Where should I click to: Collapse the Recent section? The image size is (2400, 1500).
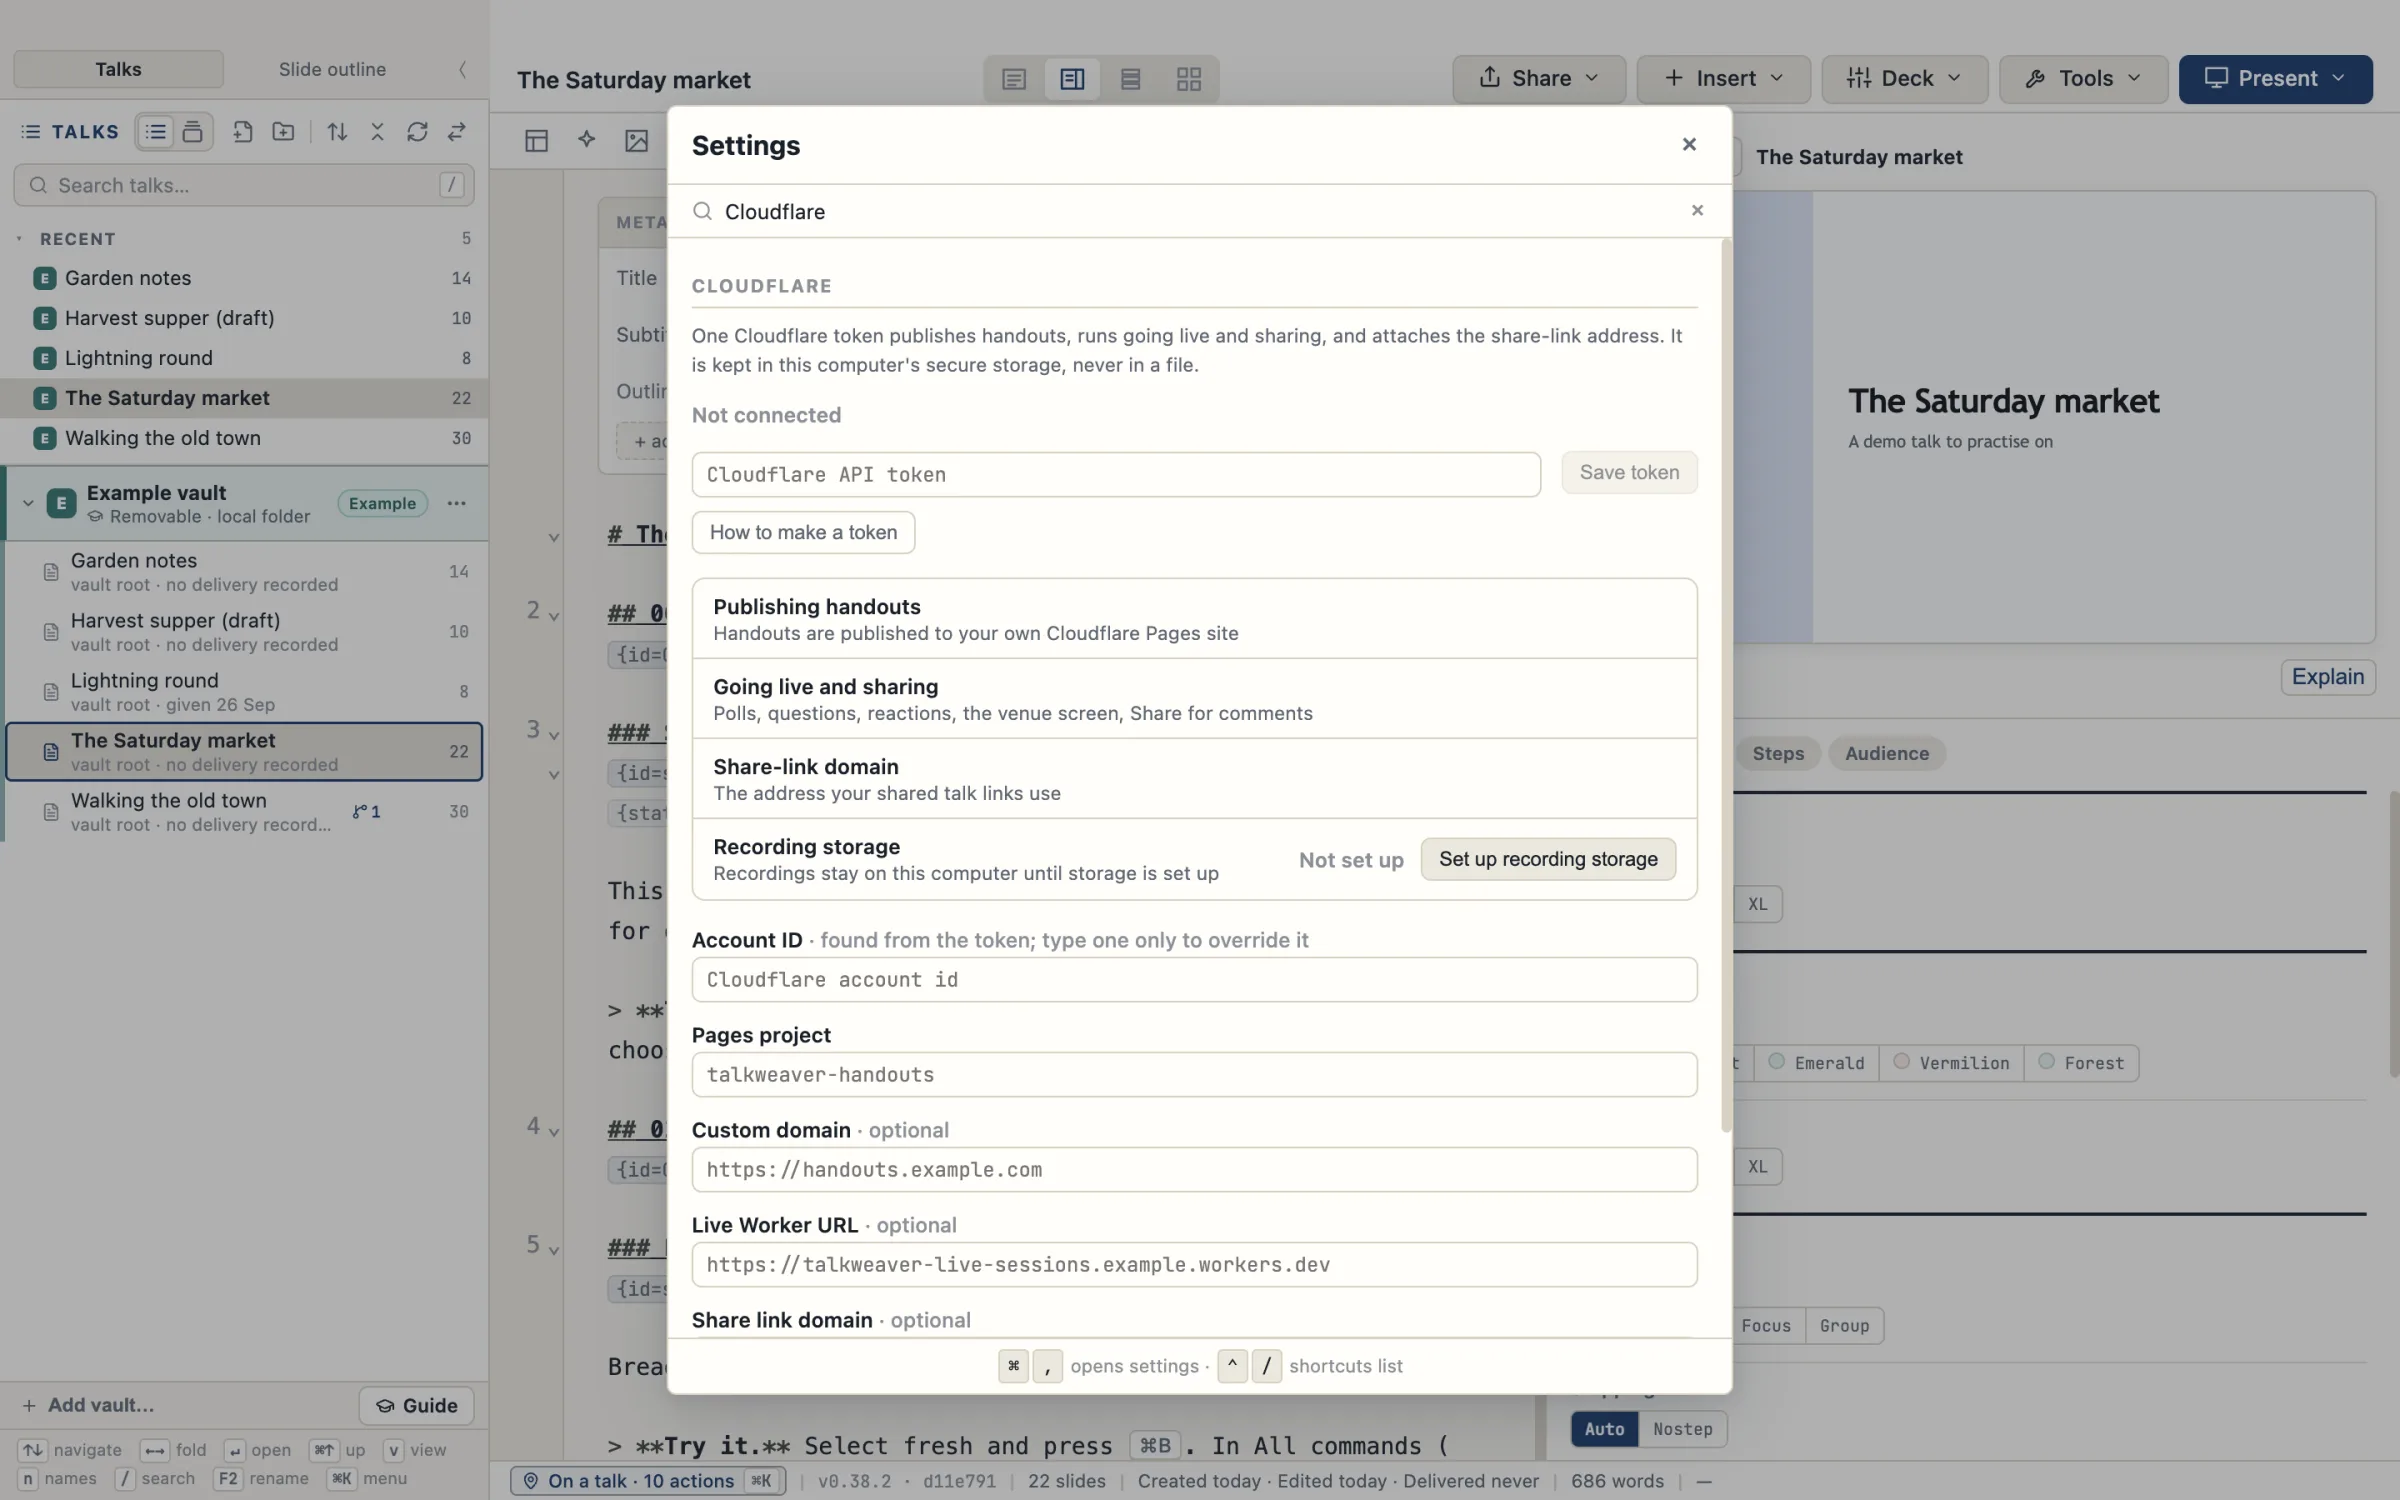coord(19,239)
